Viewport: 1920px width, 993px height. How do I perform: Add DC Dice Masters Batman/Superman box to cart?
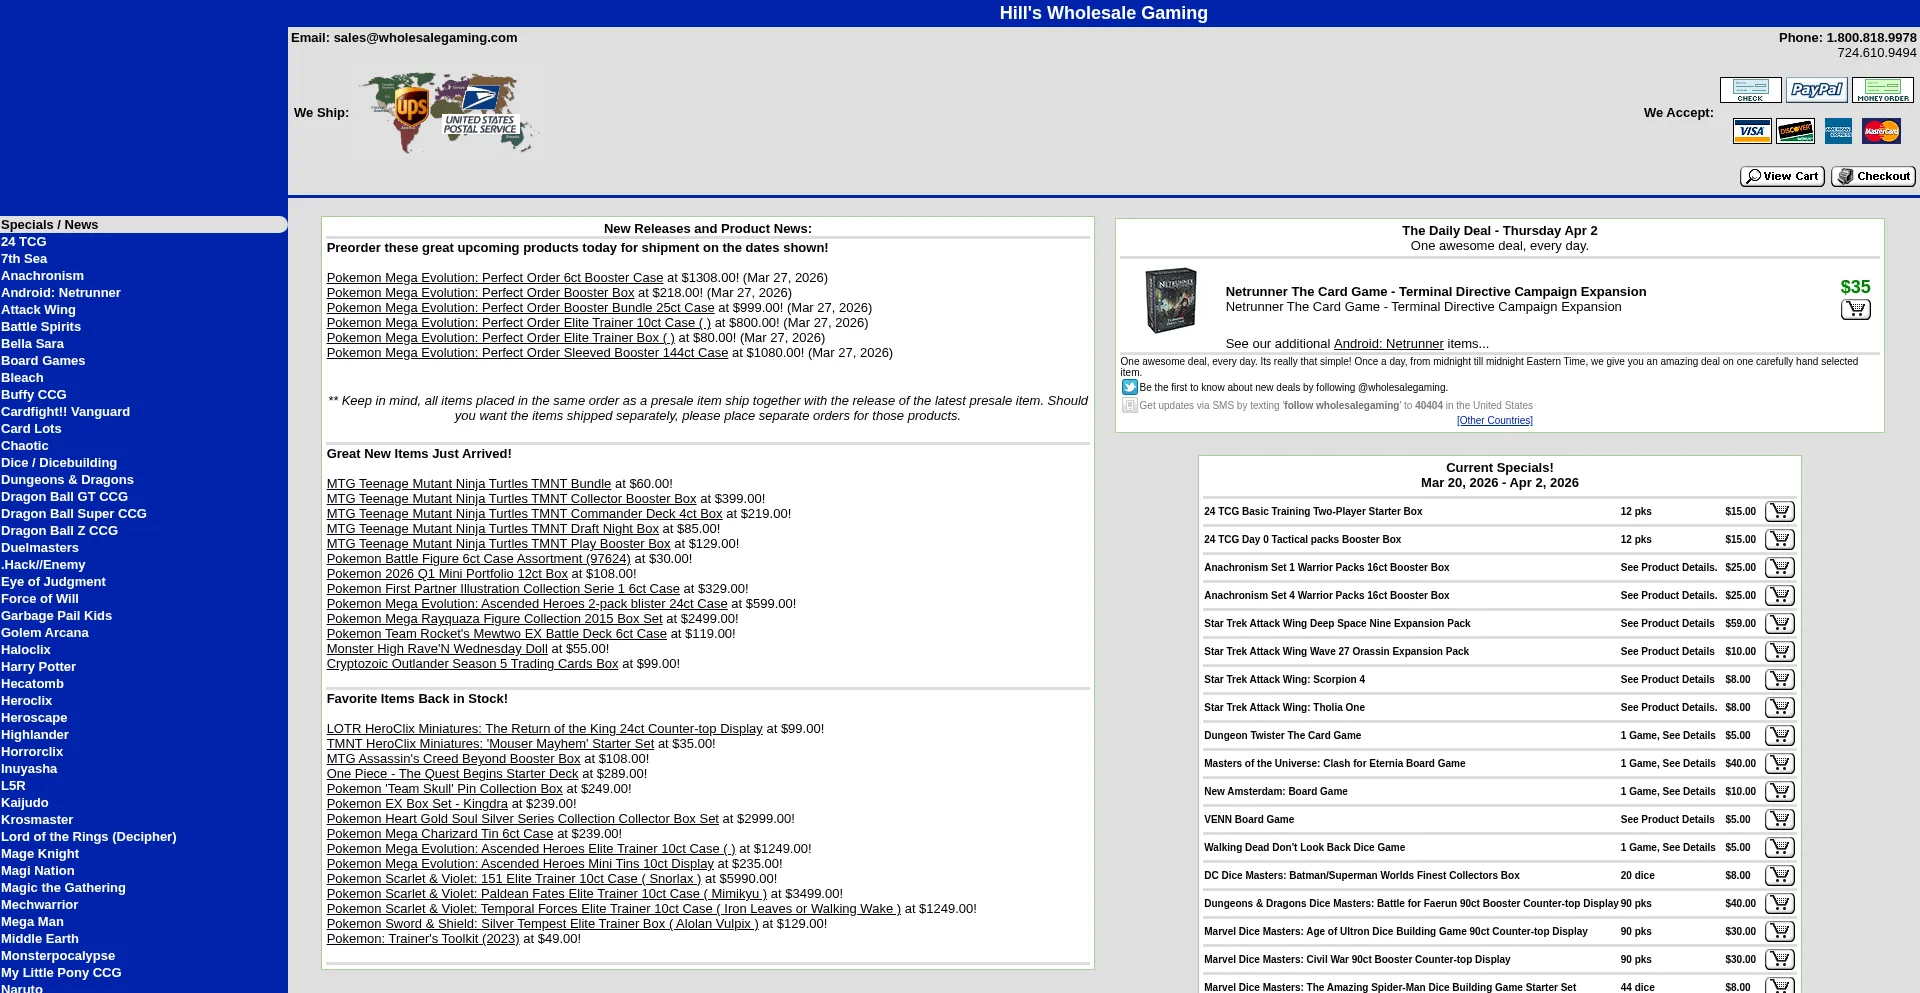pyautogui.click(x=1780, y=876)
